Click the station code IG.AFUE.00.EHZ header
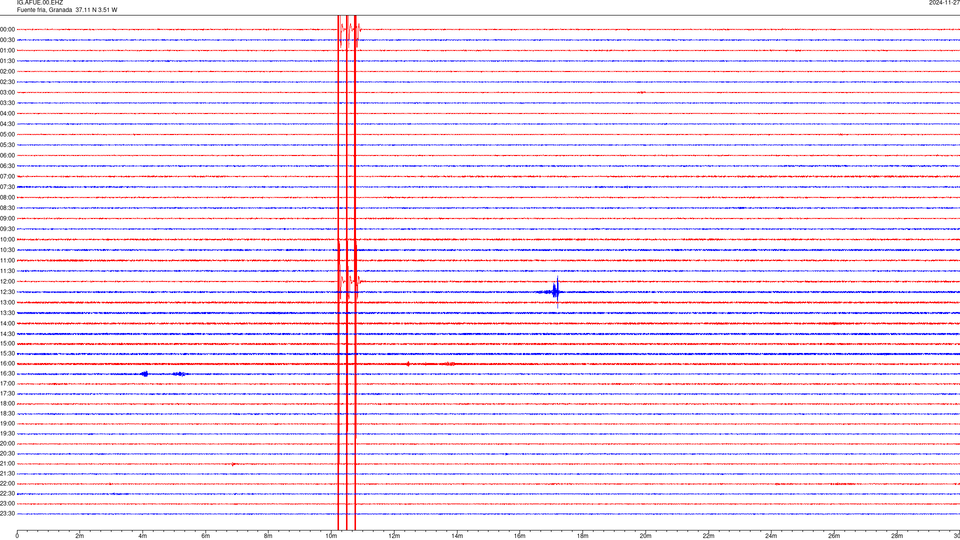960x540 pixels. [x=40, y=3]
